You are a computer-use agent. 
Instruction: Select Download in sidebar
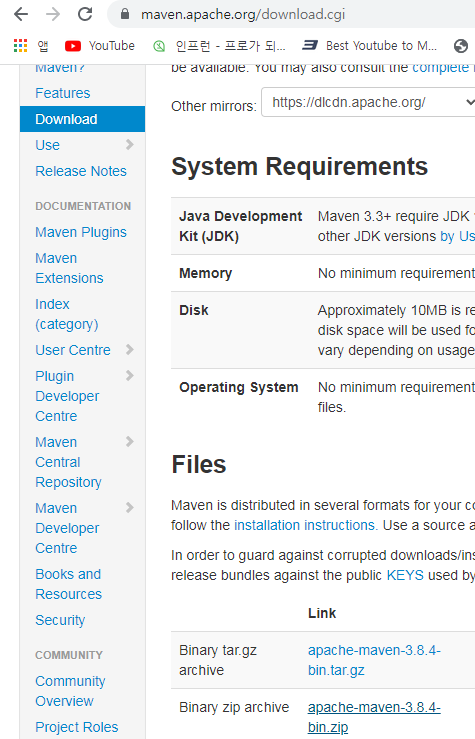click(x=82, y=119)
